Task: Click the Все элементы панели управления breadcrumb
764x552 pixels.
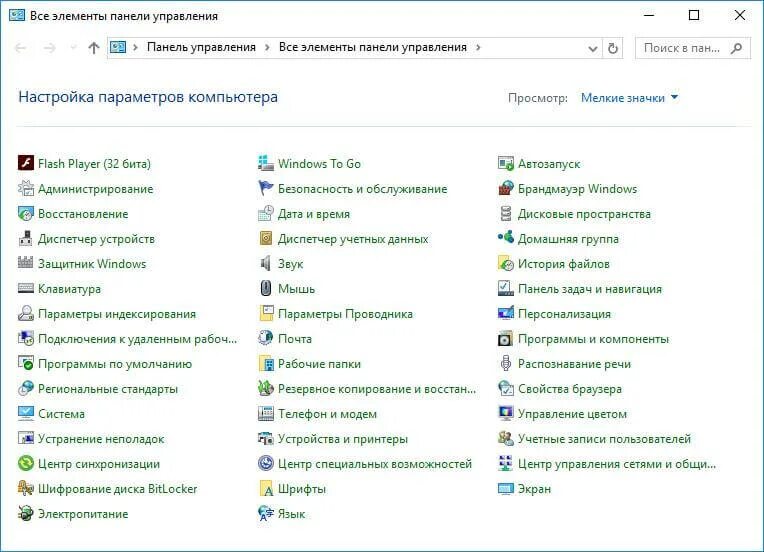Action: [373, 47]
